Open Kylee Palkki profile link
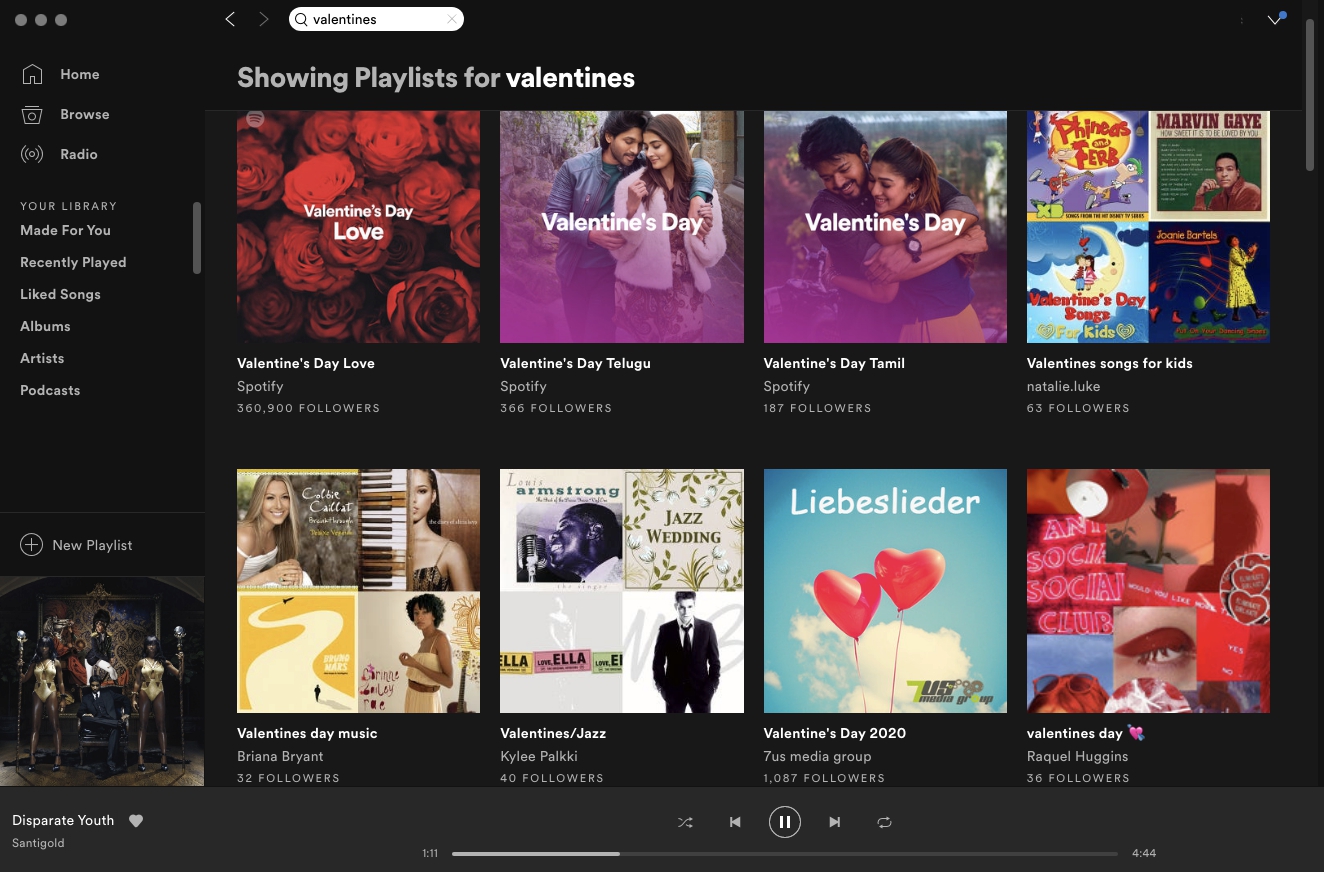The width and height of the screenshot is (1324, 872). tap(539, 756)
